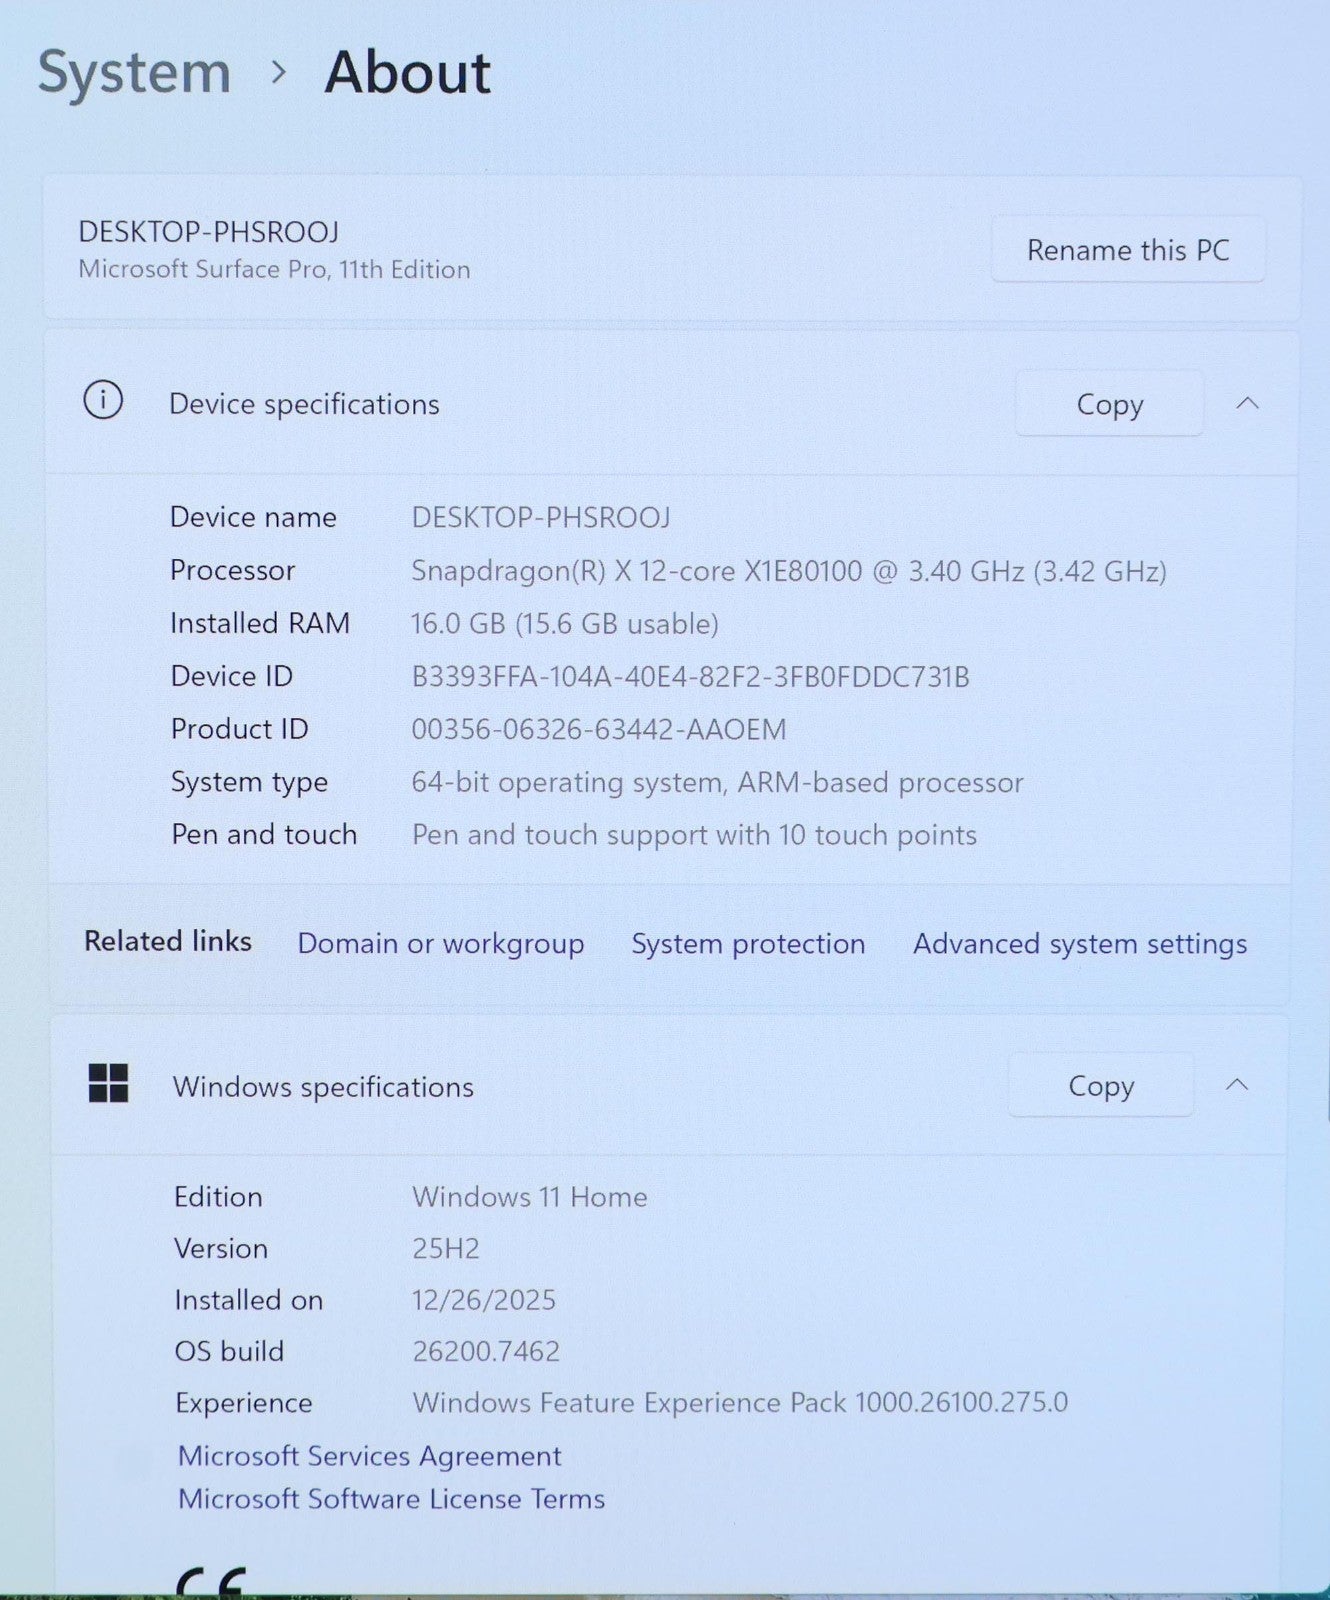
Task: Open the Domain or workgroup link
Action: (x=440, y=943)
